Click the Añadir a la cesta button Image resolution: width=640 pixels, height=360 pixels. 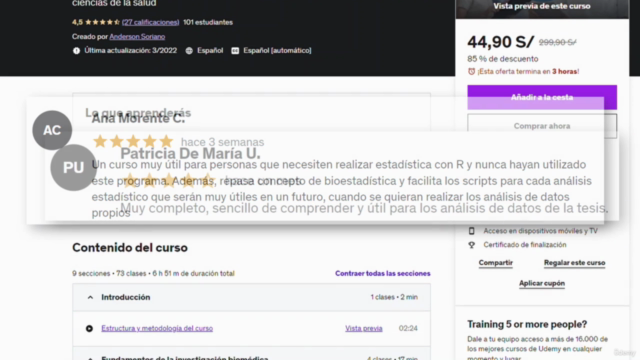pyautogui.click(x=542, y=97)
